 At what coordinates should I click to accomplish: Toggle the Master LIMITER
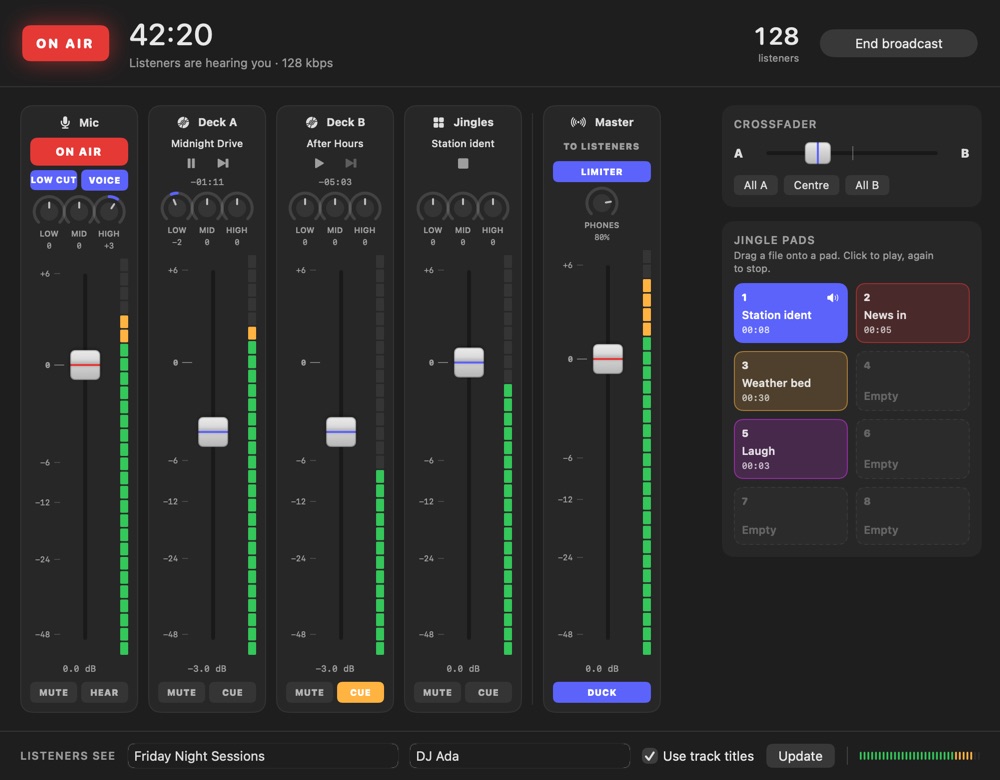tap(601, 172)
